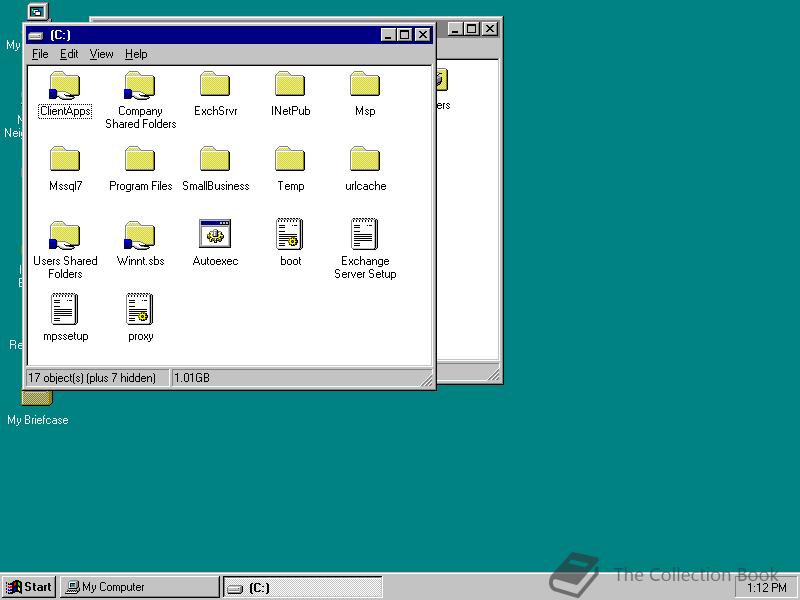Switch to the My Computer taskbar window

point(139,587)
